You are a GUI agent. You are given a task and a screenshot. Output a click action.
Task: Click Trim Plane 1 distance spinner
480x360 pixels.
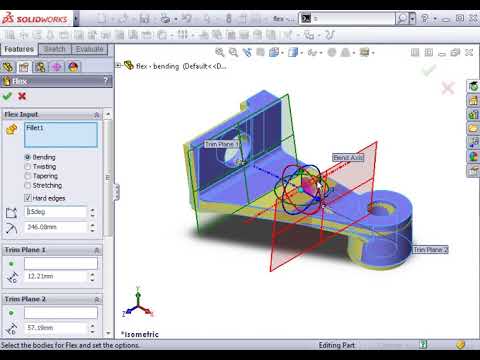[92, 277]
